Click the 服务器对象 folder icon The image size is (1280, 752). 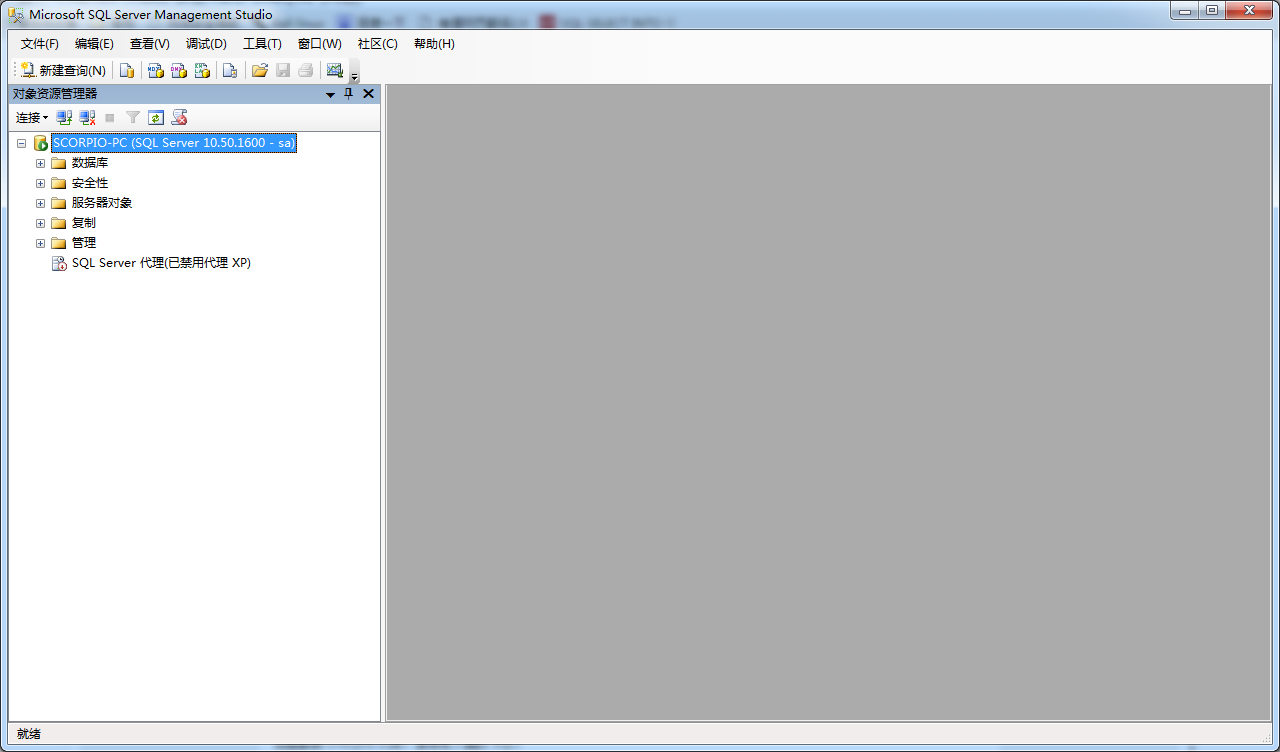click(59, 203)
